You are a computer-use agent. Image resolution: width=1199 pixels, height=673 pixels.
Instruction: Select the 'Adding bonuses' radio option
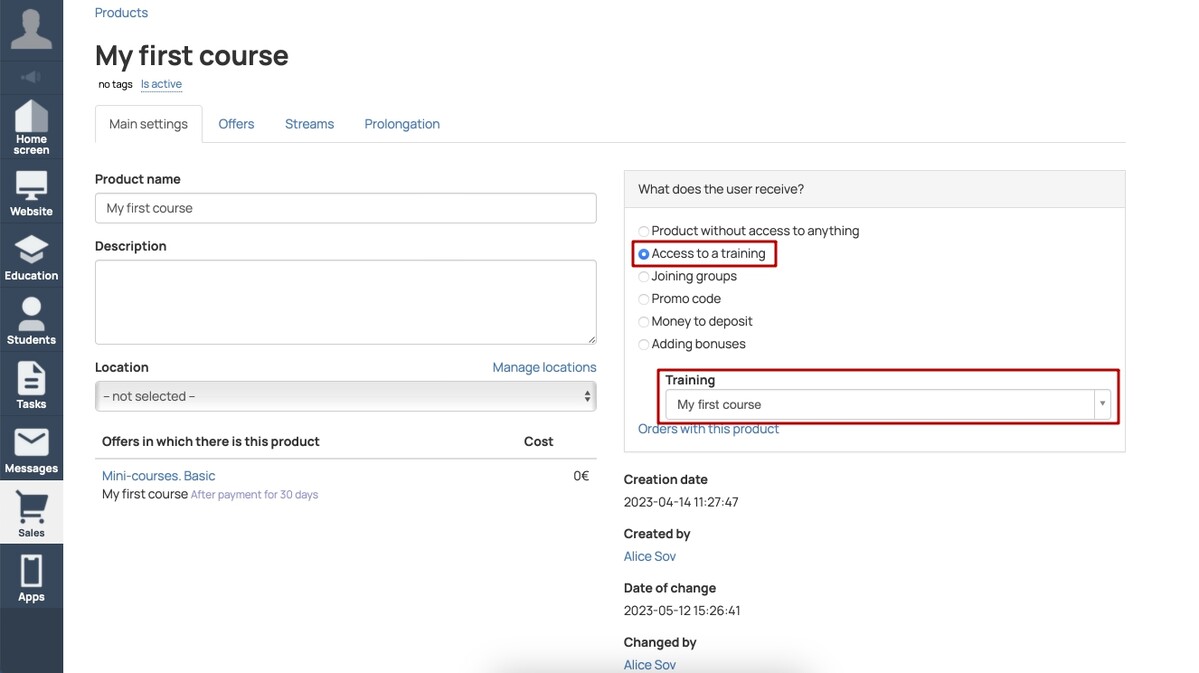click(x=644, y=345)
